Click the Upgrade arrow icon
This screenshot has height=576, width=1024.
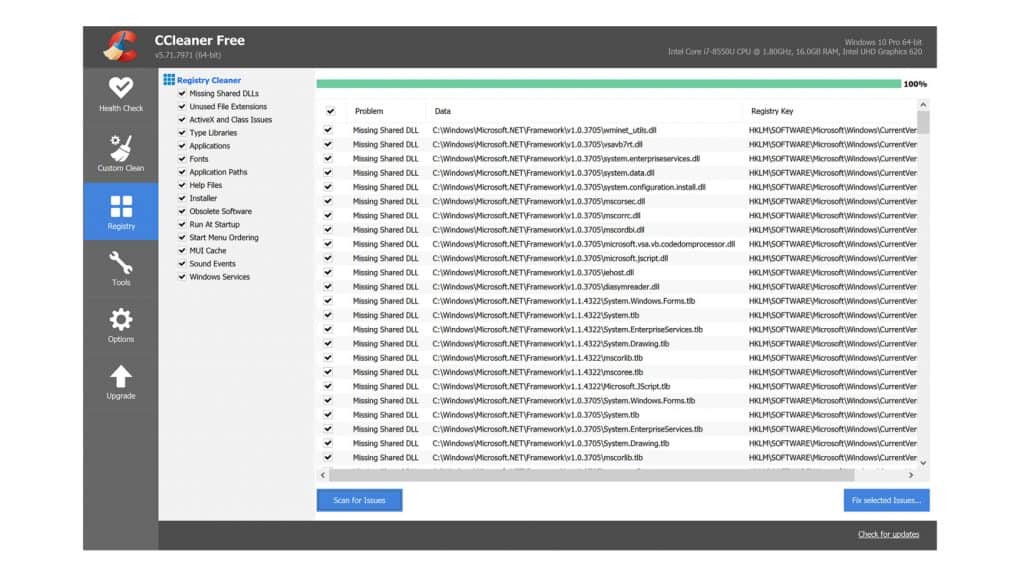(x=120, y=377)
